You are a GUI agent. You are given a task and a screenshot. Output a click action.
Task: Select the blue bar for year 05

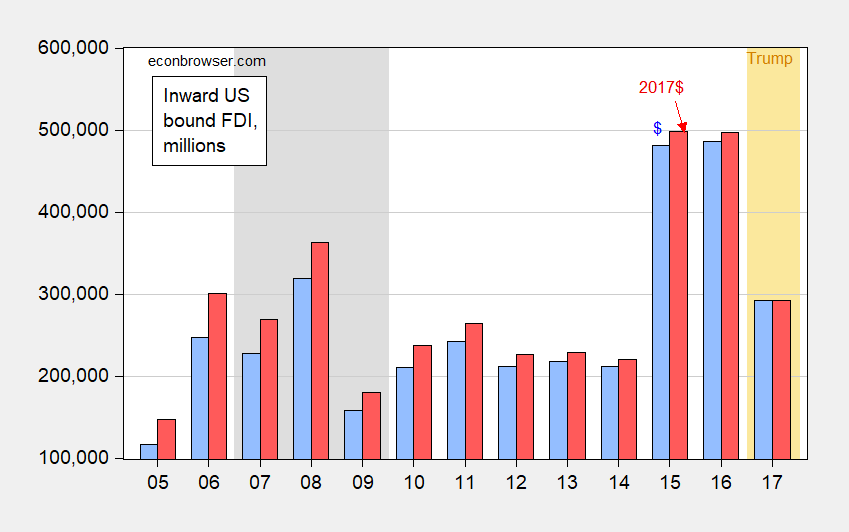point(149,452)
